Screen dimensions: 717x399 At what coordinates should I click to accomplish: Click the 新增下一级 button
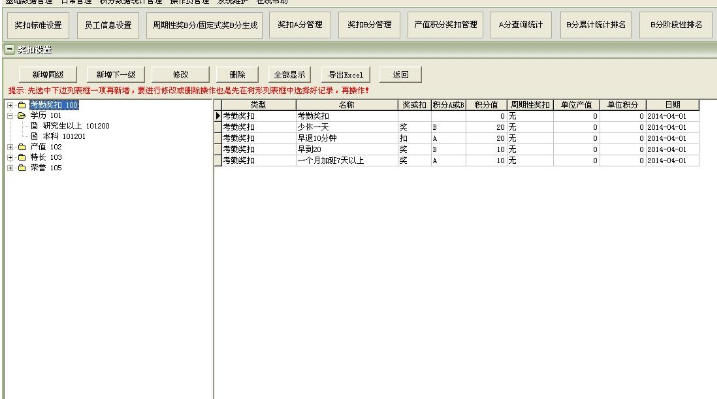(115, 74)
